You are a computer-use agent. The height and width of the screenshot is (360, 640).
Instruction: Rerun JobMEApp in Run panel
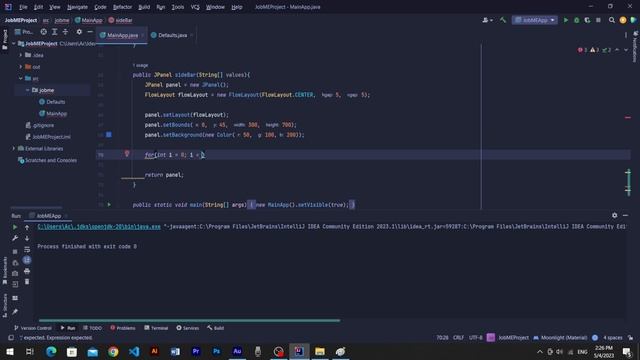15,227
